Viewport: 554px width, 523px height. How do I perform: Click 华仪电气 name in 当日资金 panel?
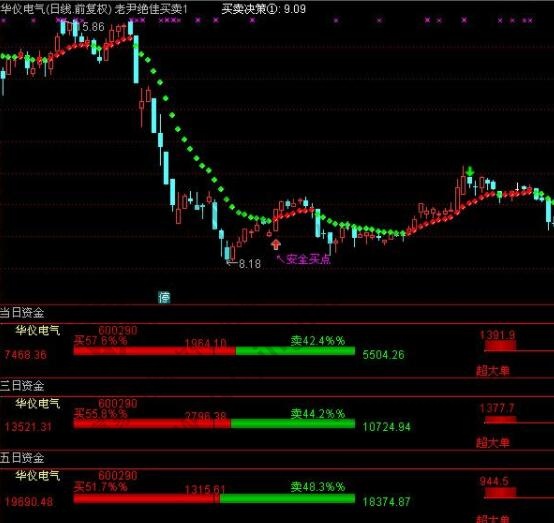[38, 330]
